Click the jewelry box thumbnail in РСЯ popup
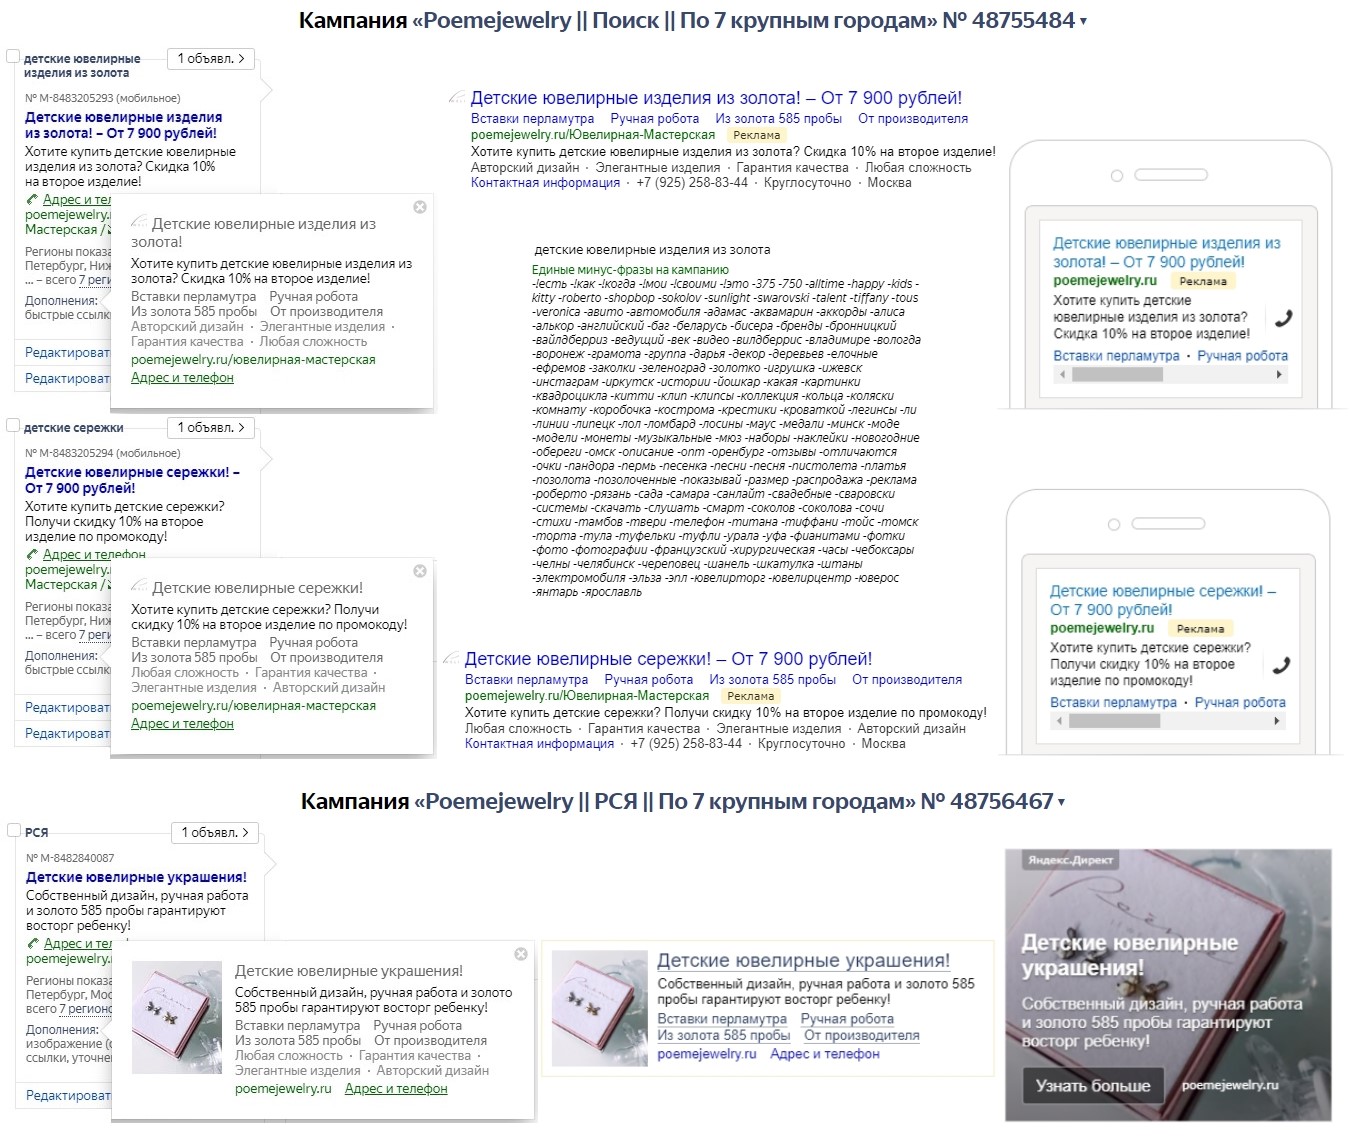The width and height of the screenshot is (1350, 1140). [177, 1018]
